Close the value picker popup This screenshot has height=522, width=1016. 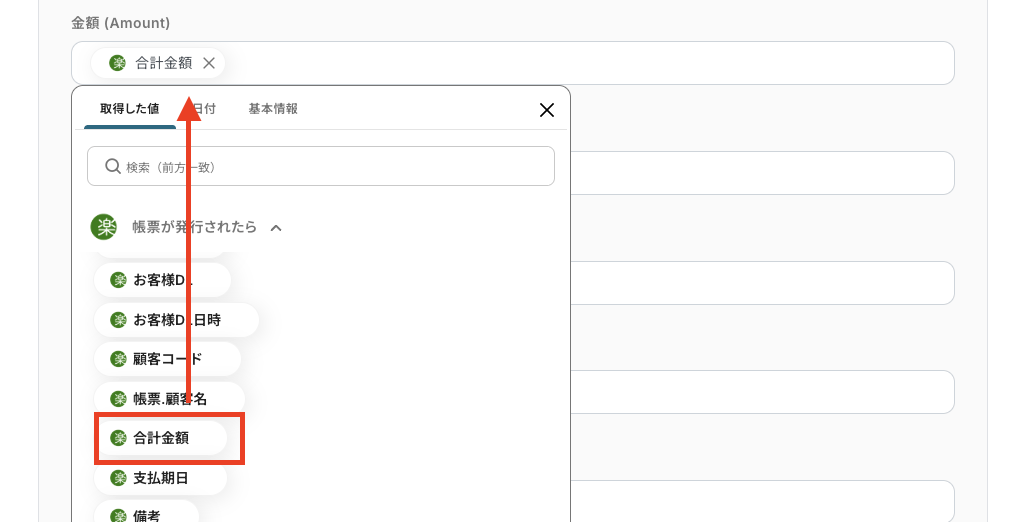coord(547,110)
